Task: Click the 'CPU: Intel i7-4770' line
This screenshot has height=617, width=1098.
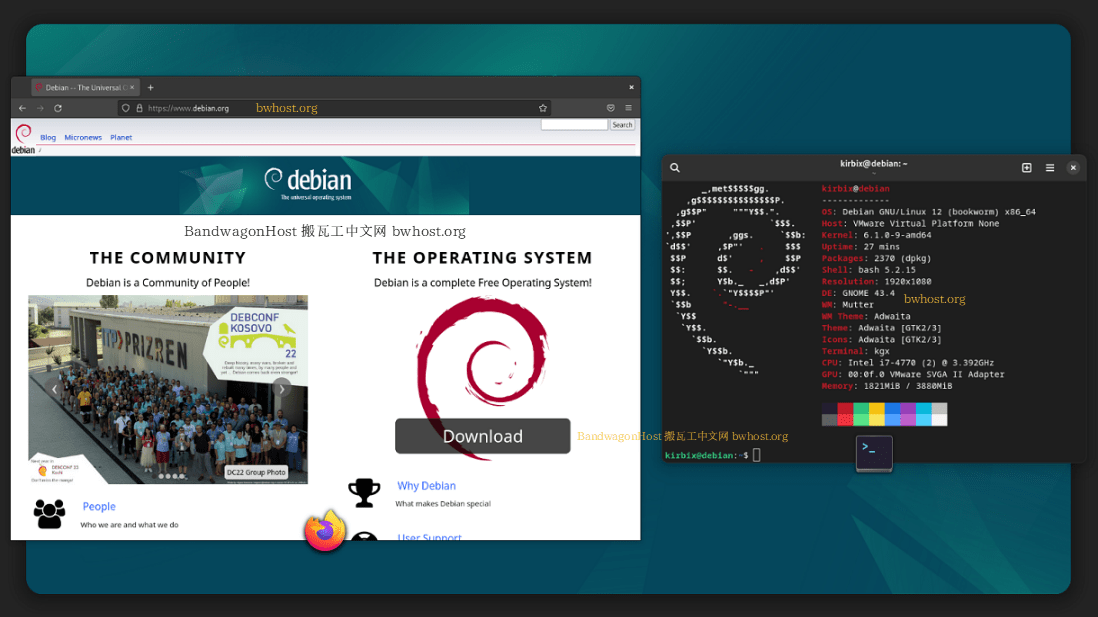Action: (x=908, y=363)
